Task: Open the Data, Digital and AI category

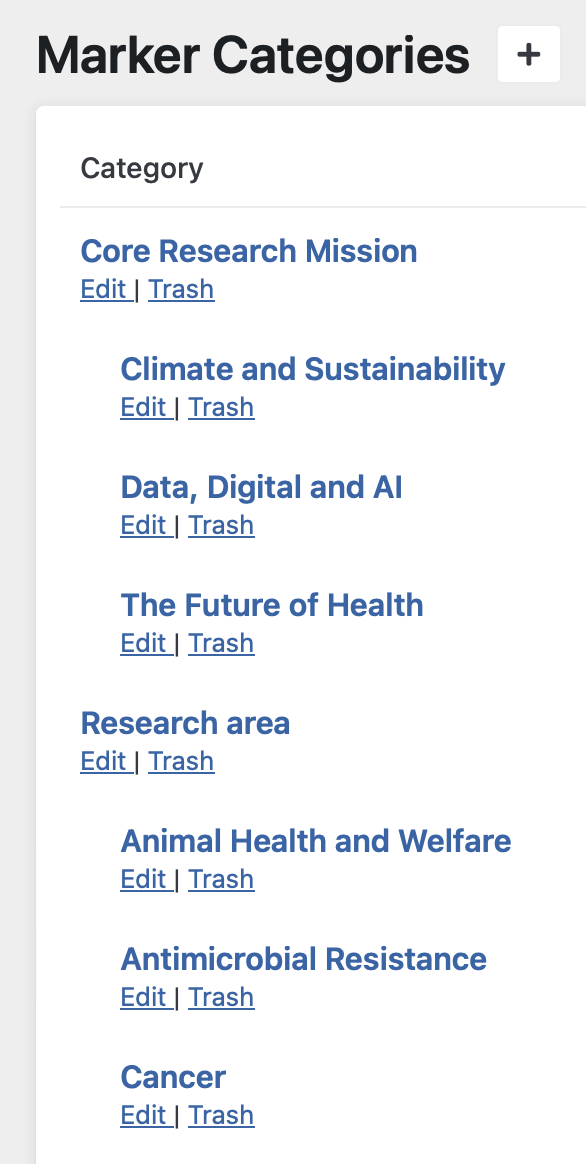Action: (x=262, y=487)
